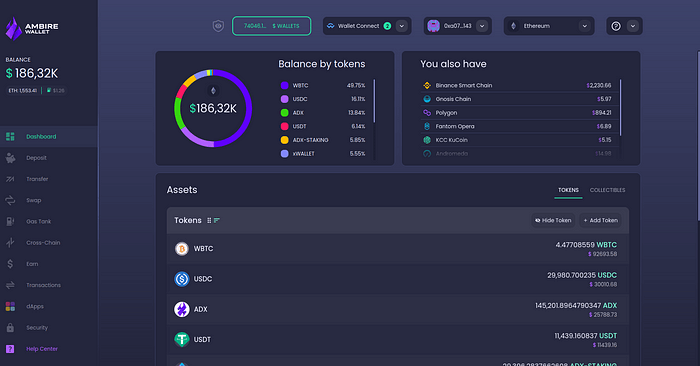
Task: Click the drag-order tokens icon
Action: coord(209,220)
